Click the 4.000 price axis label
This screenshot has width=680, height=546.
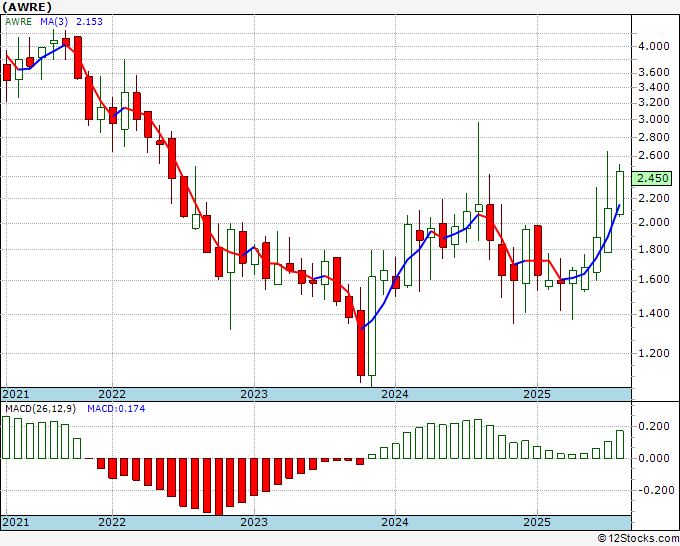point(655,46)
